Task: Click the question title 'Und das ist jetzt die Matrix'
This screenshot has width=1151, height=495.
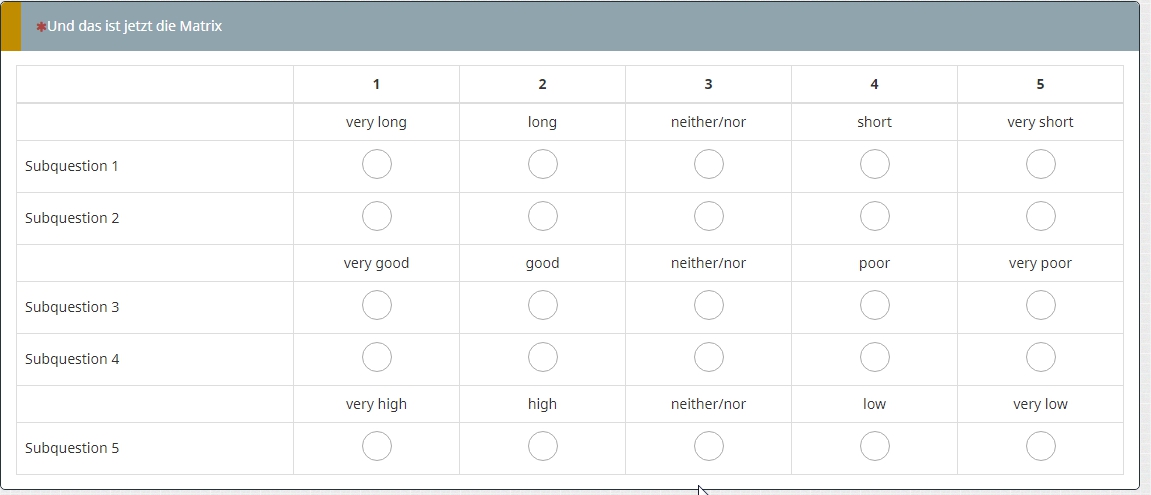Action: coord(134,26)
